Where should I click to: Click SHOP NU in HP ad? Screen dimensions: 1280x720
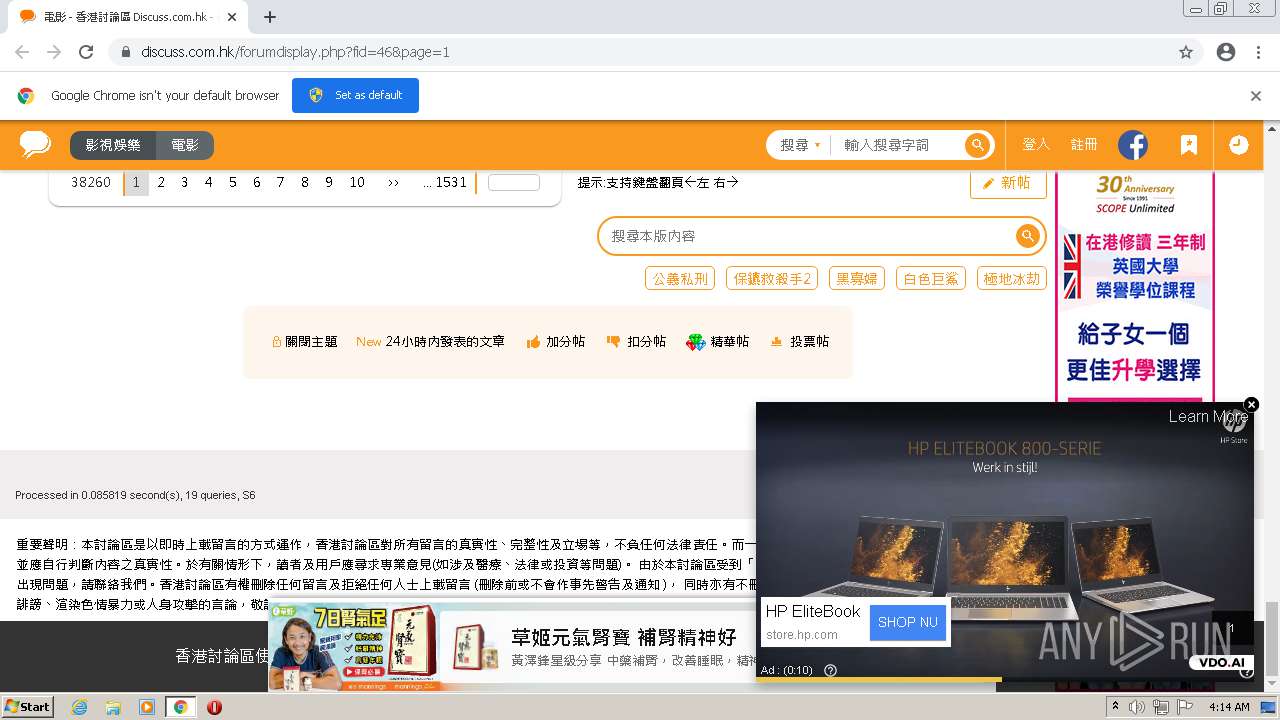(x=907, y=622)
